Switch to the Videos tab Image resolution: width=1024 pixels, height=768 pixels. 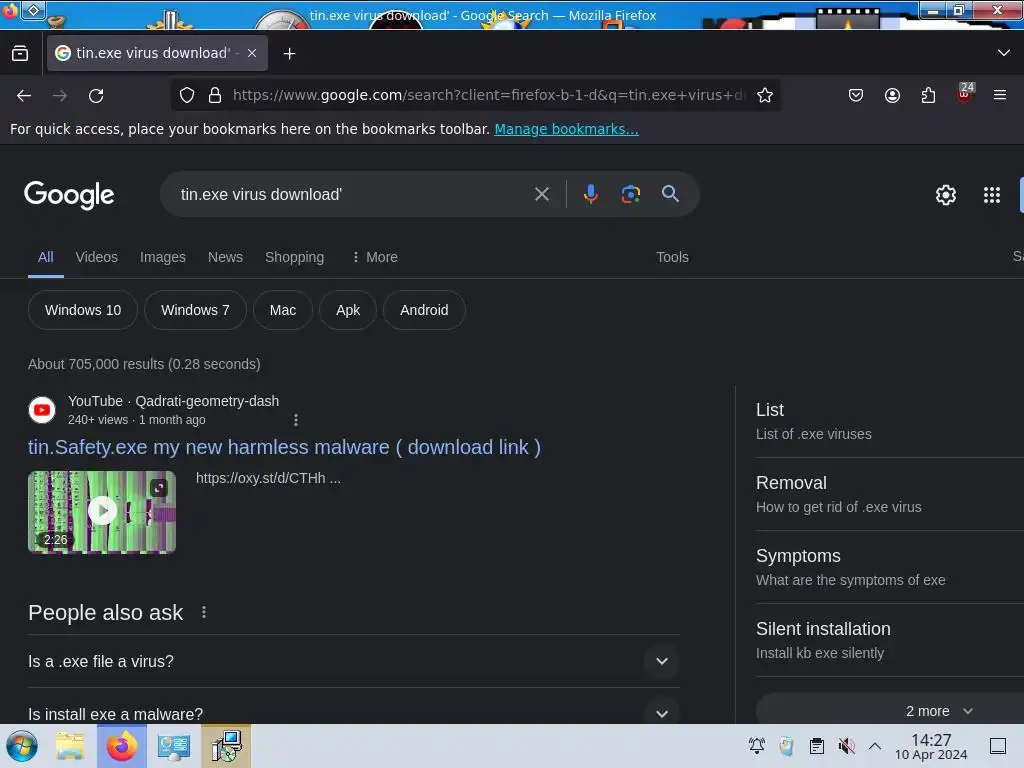(x=97, y=257)
